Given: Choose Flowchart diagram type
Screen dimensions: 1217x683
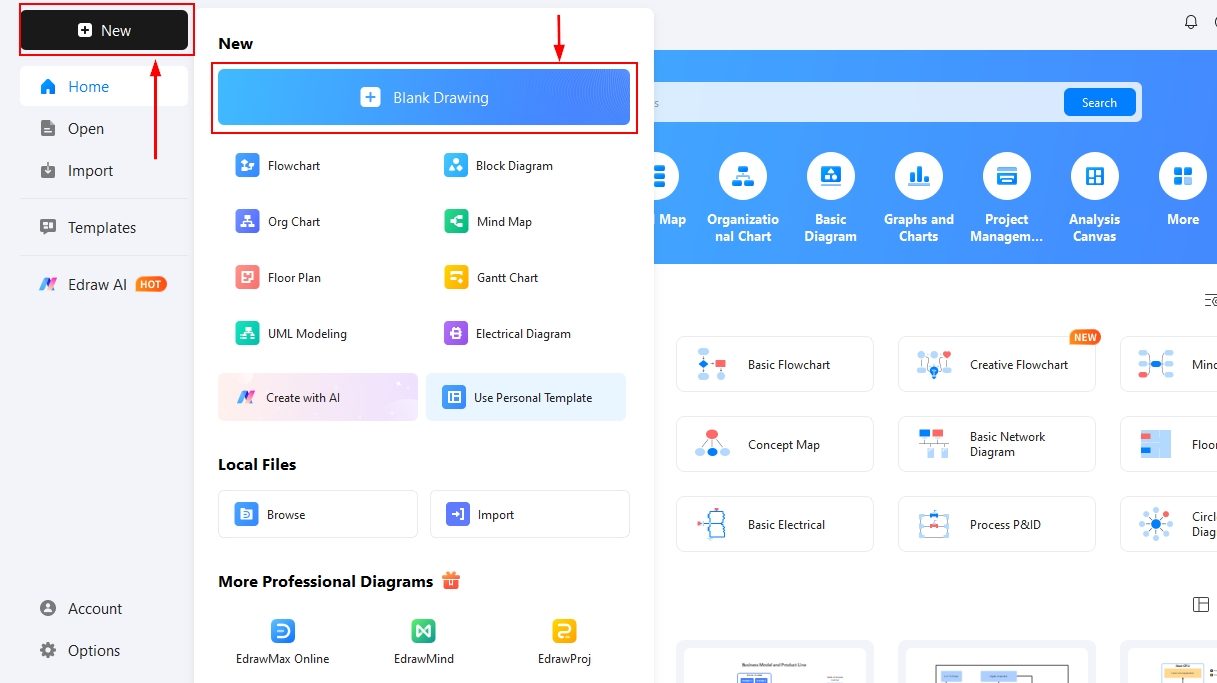Looking at the screenshot, I should coord(279,166).
